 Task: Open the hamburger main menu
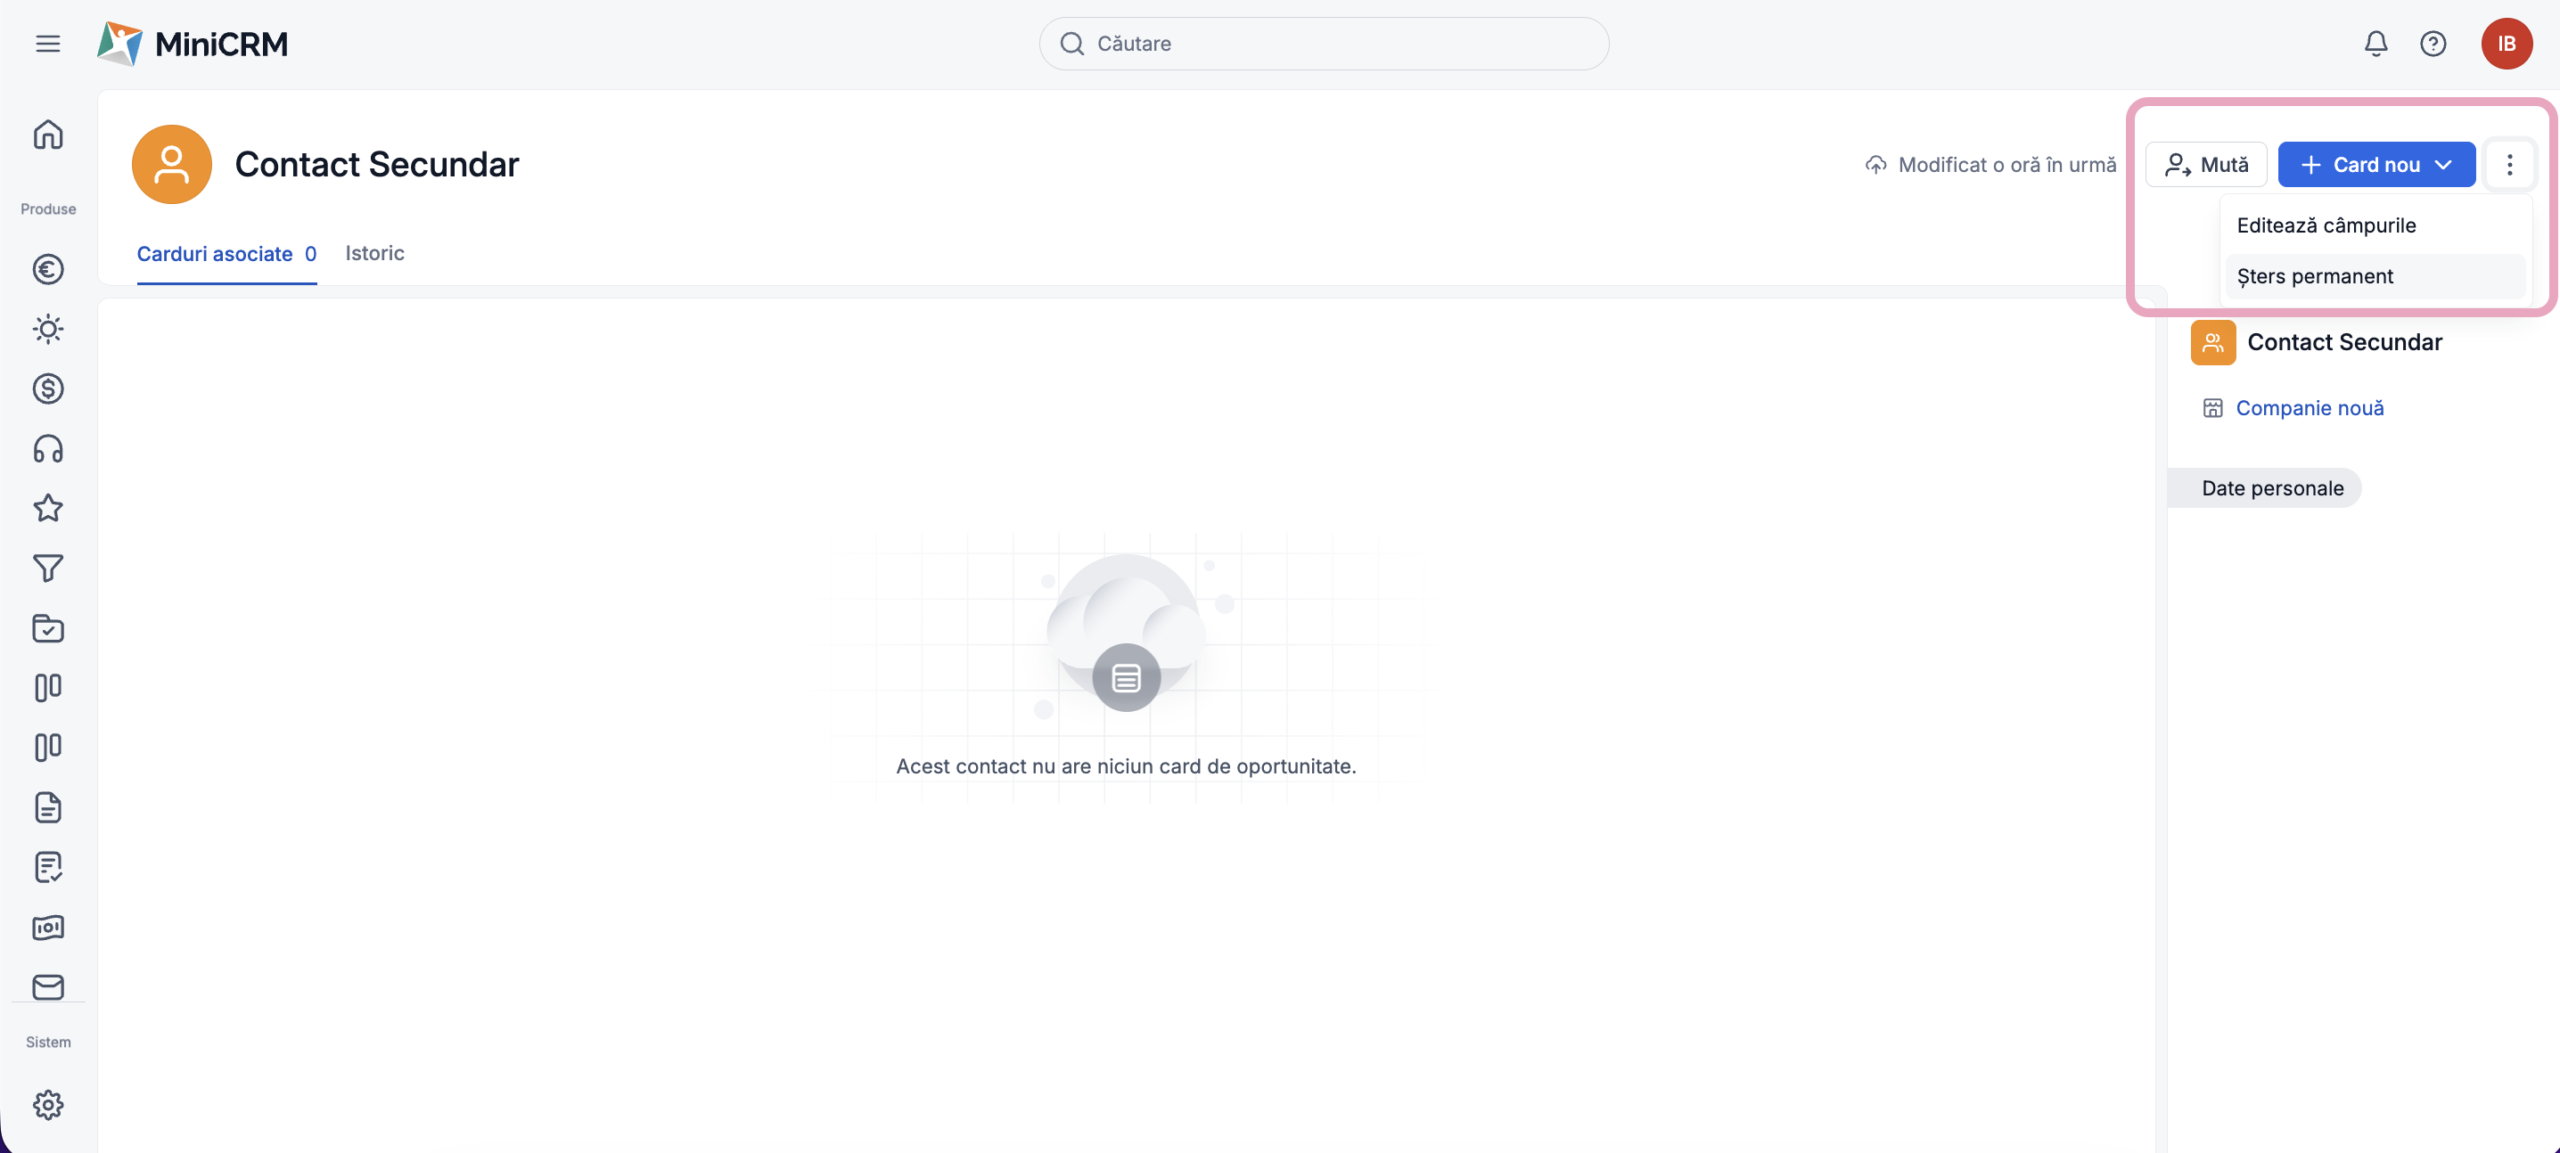[x=47, y=44]
